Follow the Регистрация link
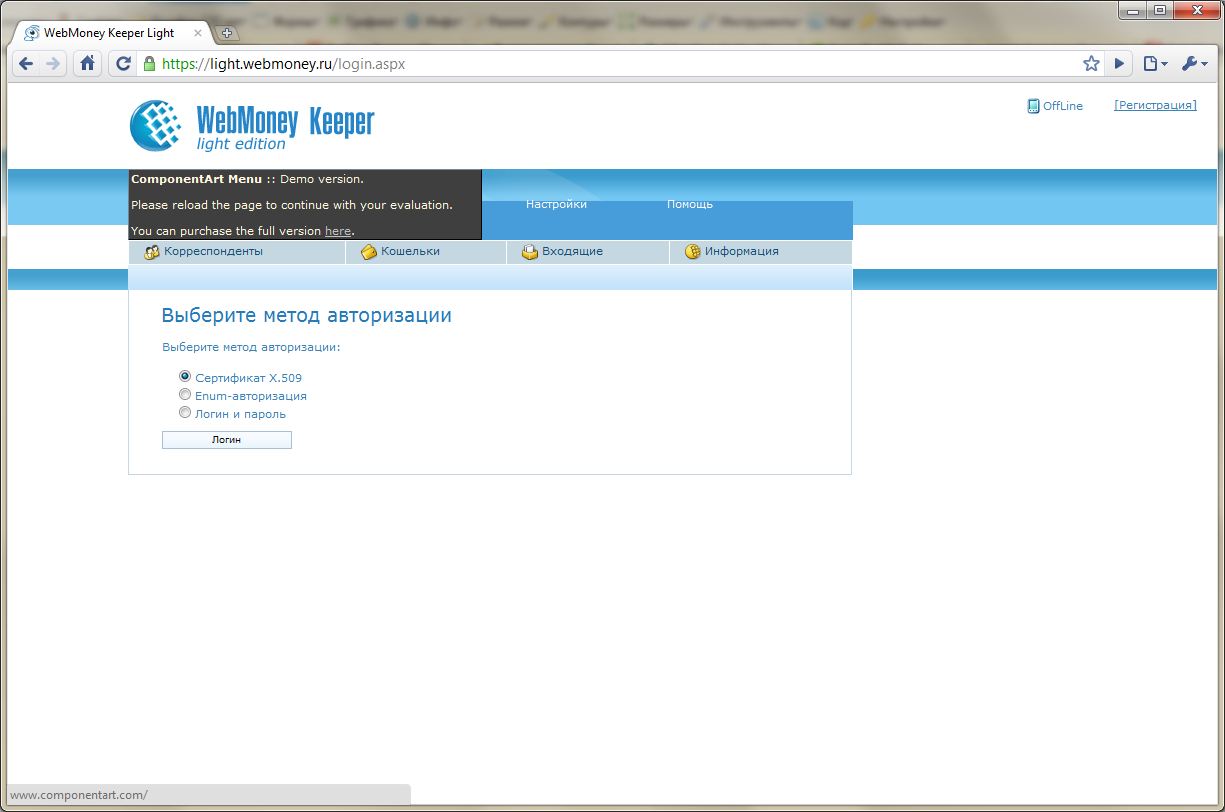1225x812 pixels. tap(1155, 105)
